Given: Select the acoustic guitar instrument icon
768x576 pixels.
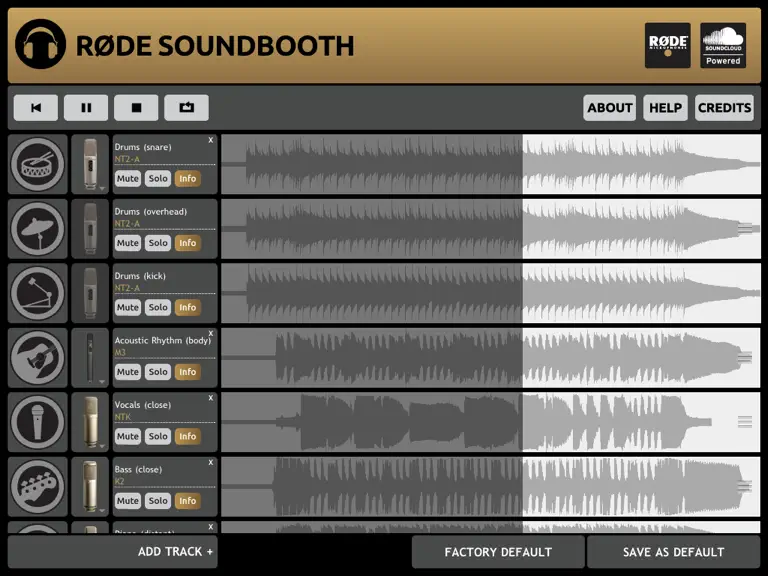Looking at the screenshot, I should pos(38,358).
